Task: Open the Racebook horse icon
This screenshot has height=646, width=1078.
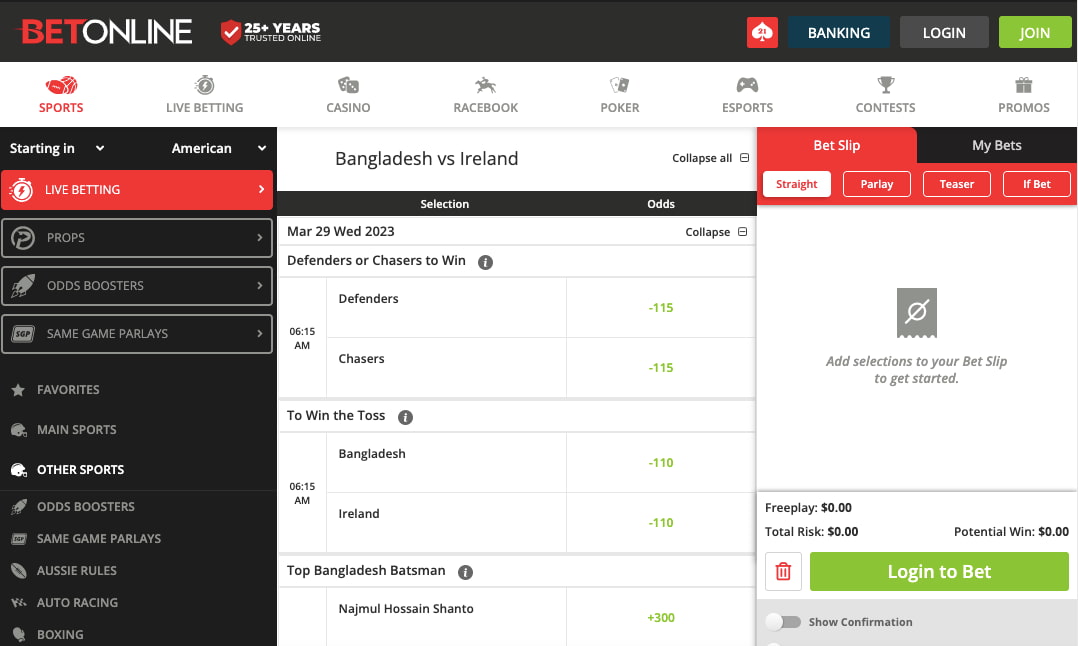Action: pos(485,85)
